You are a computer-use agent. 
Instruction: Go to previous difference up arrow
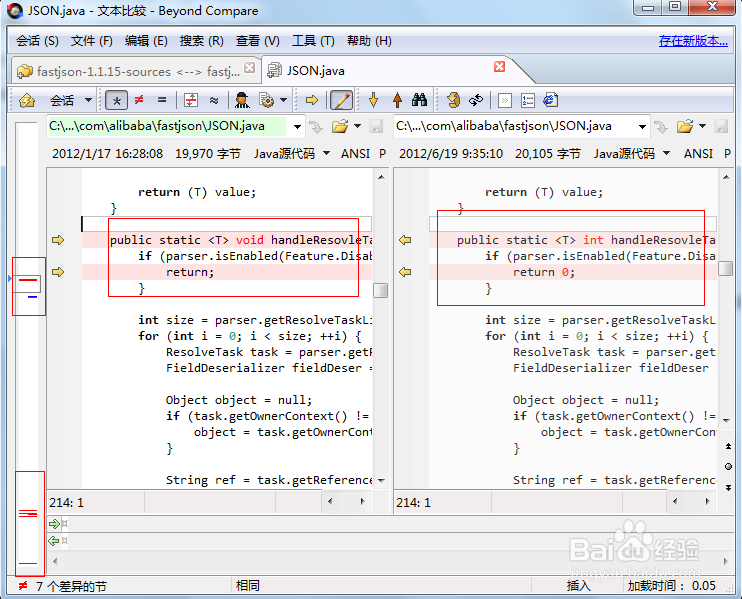tap(397, 100)
